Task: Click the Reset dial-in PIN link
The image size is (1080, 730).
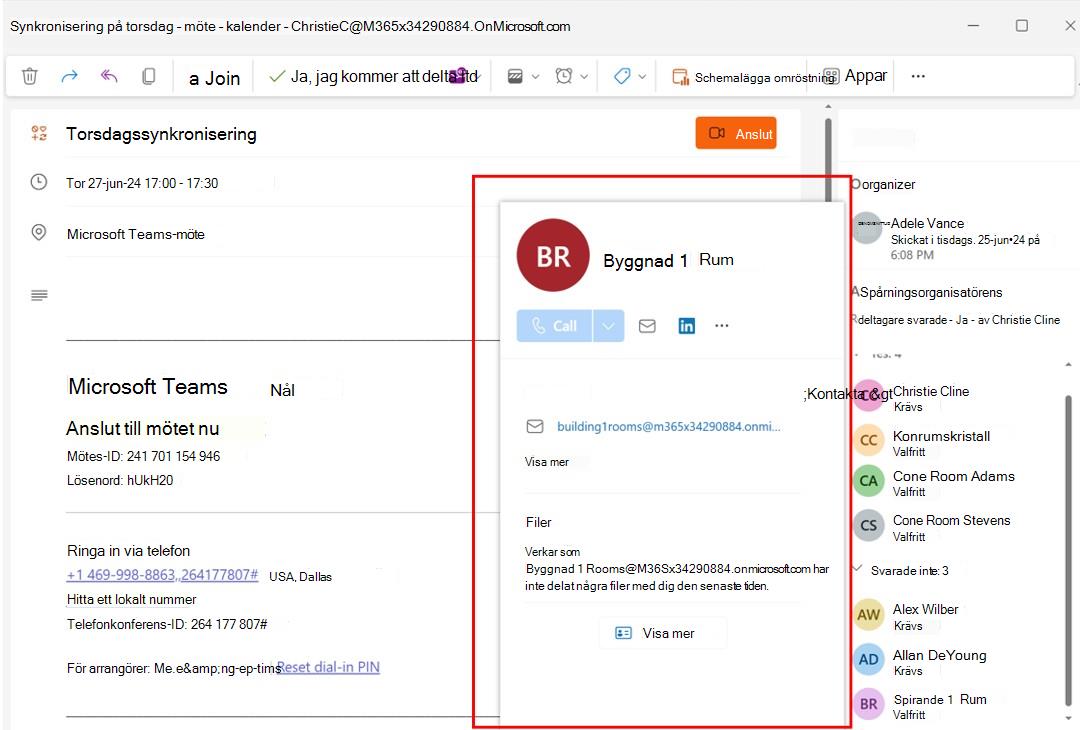Action: (x=329, y=667)
